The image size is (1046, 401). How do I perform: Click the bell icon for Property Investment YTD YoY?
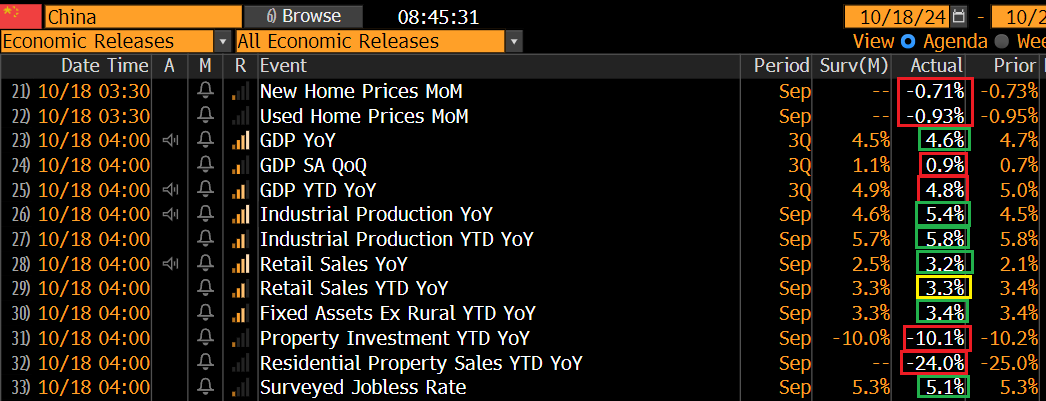tap(206, 338)
